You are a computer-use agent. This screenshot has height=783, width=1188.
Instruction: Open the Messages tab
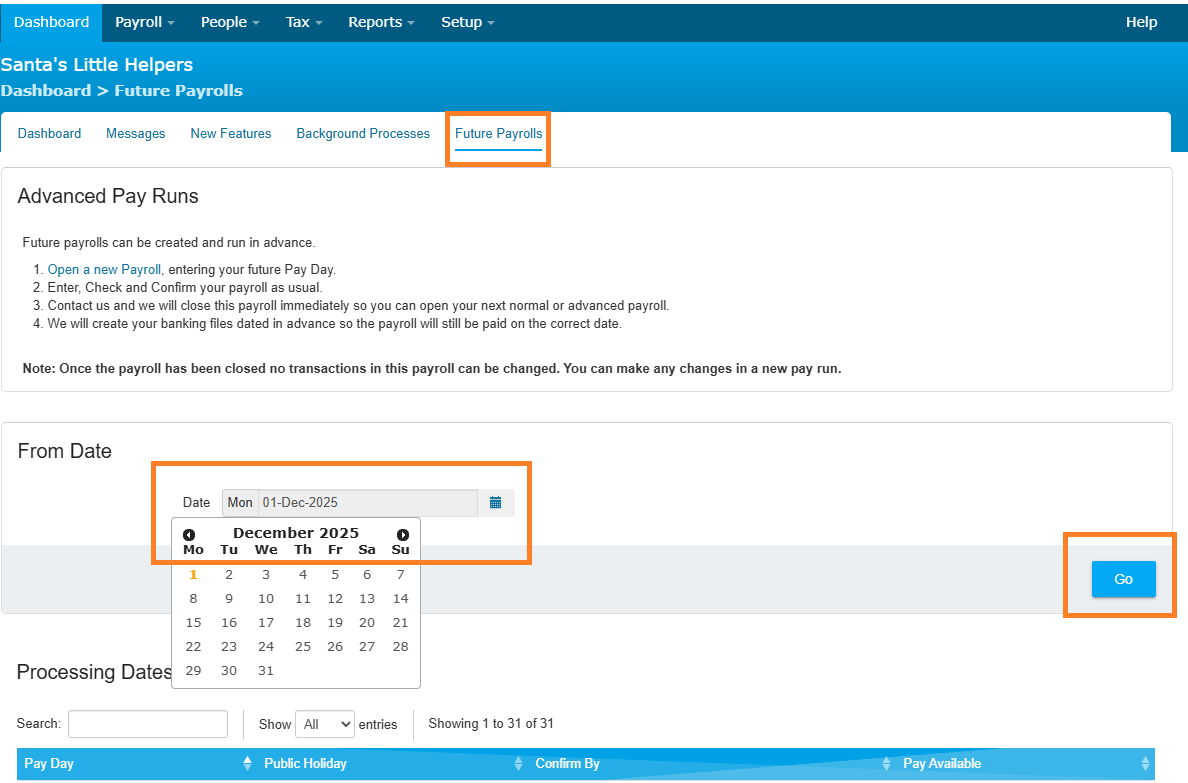click(x=136, y=133)
